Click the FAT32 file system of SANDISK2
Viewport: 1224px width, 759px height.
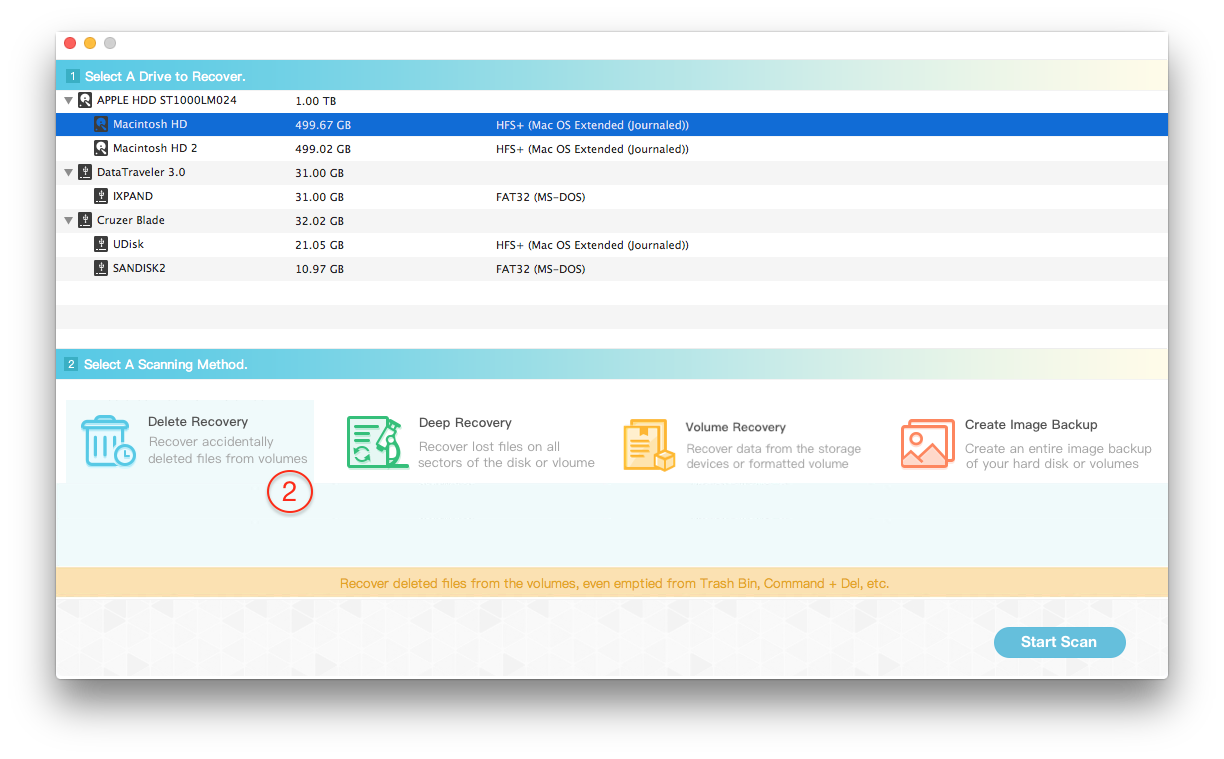(540, 269)
